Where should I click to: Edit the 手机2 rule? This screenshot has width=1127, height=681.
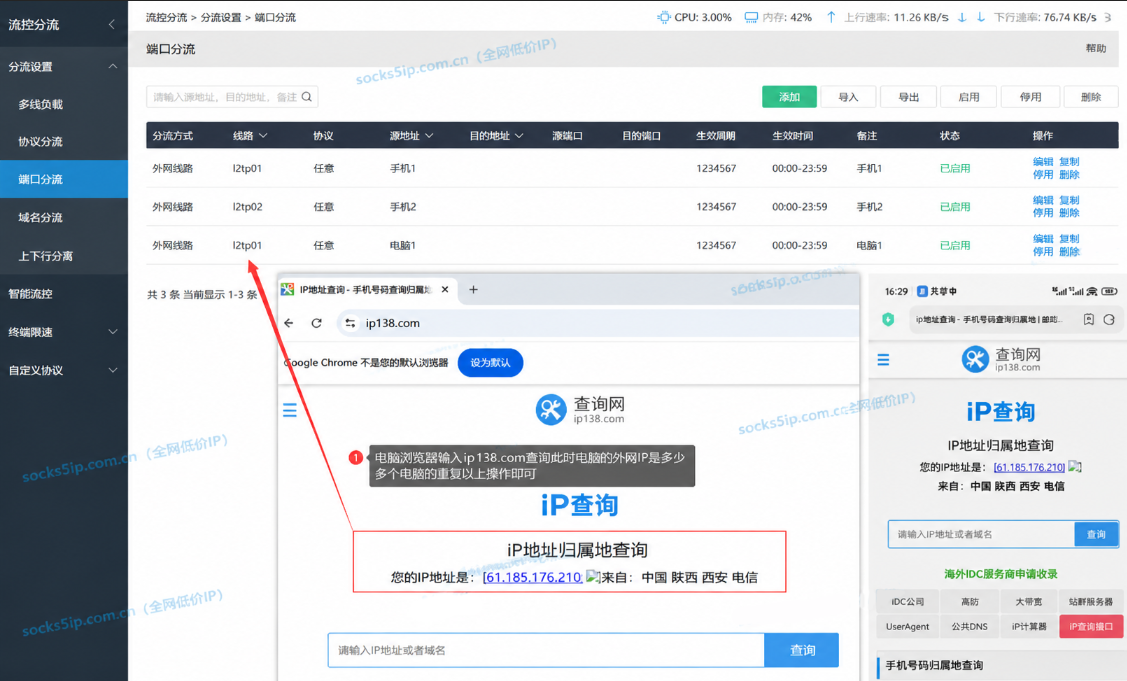[1043, 200]
